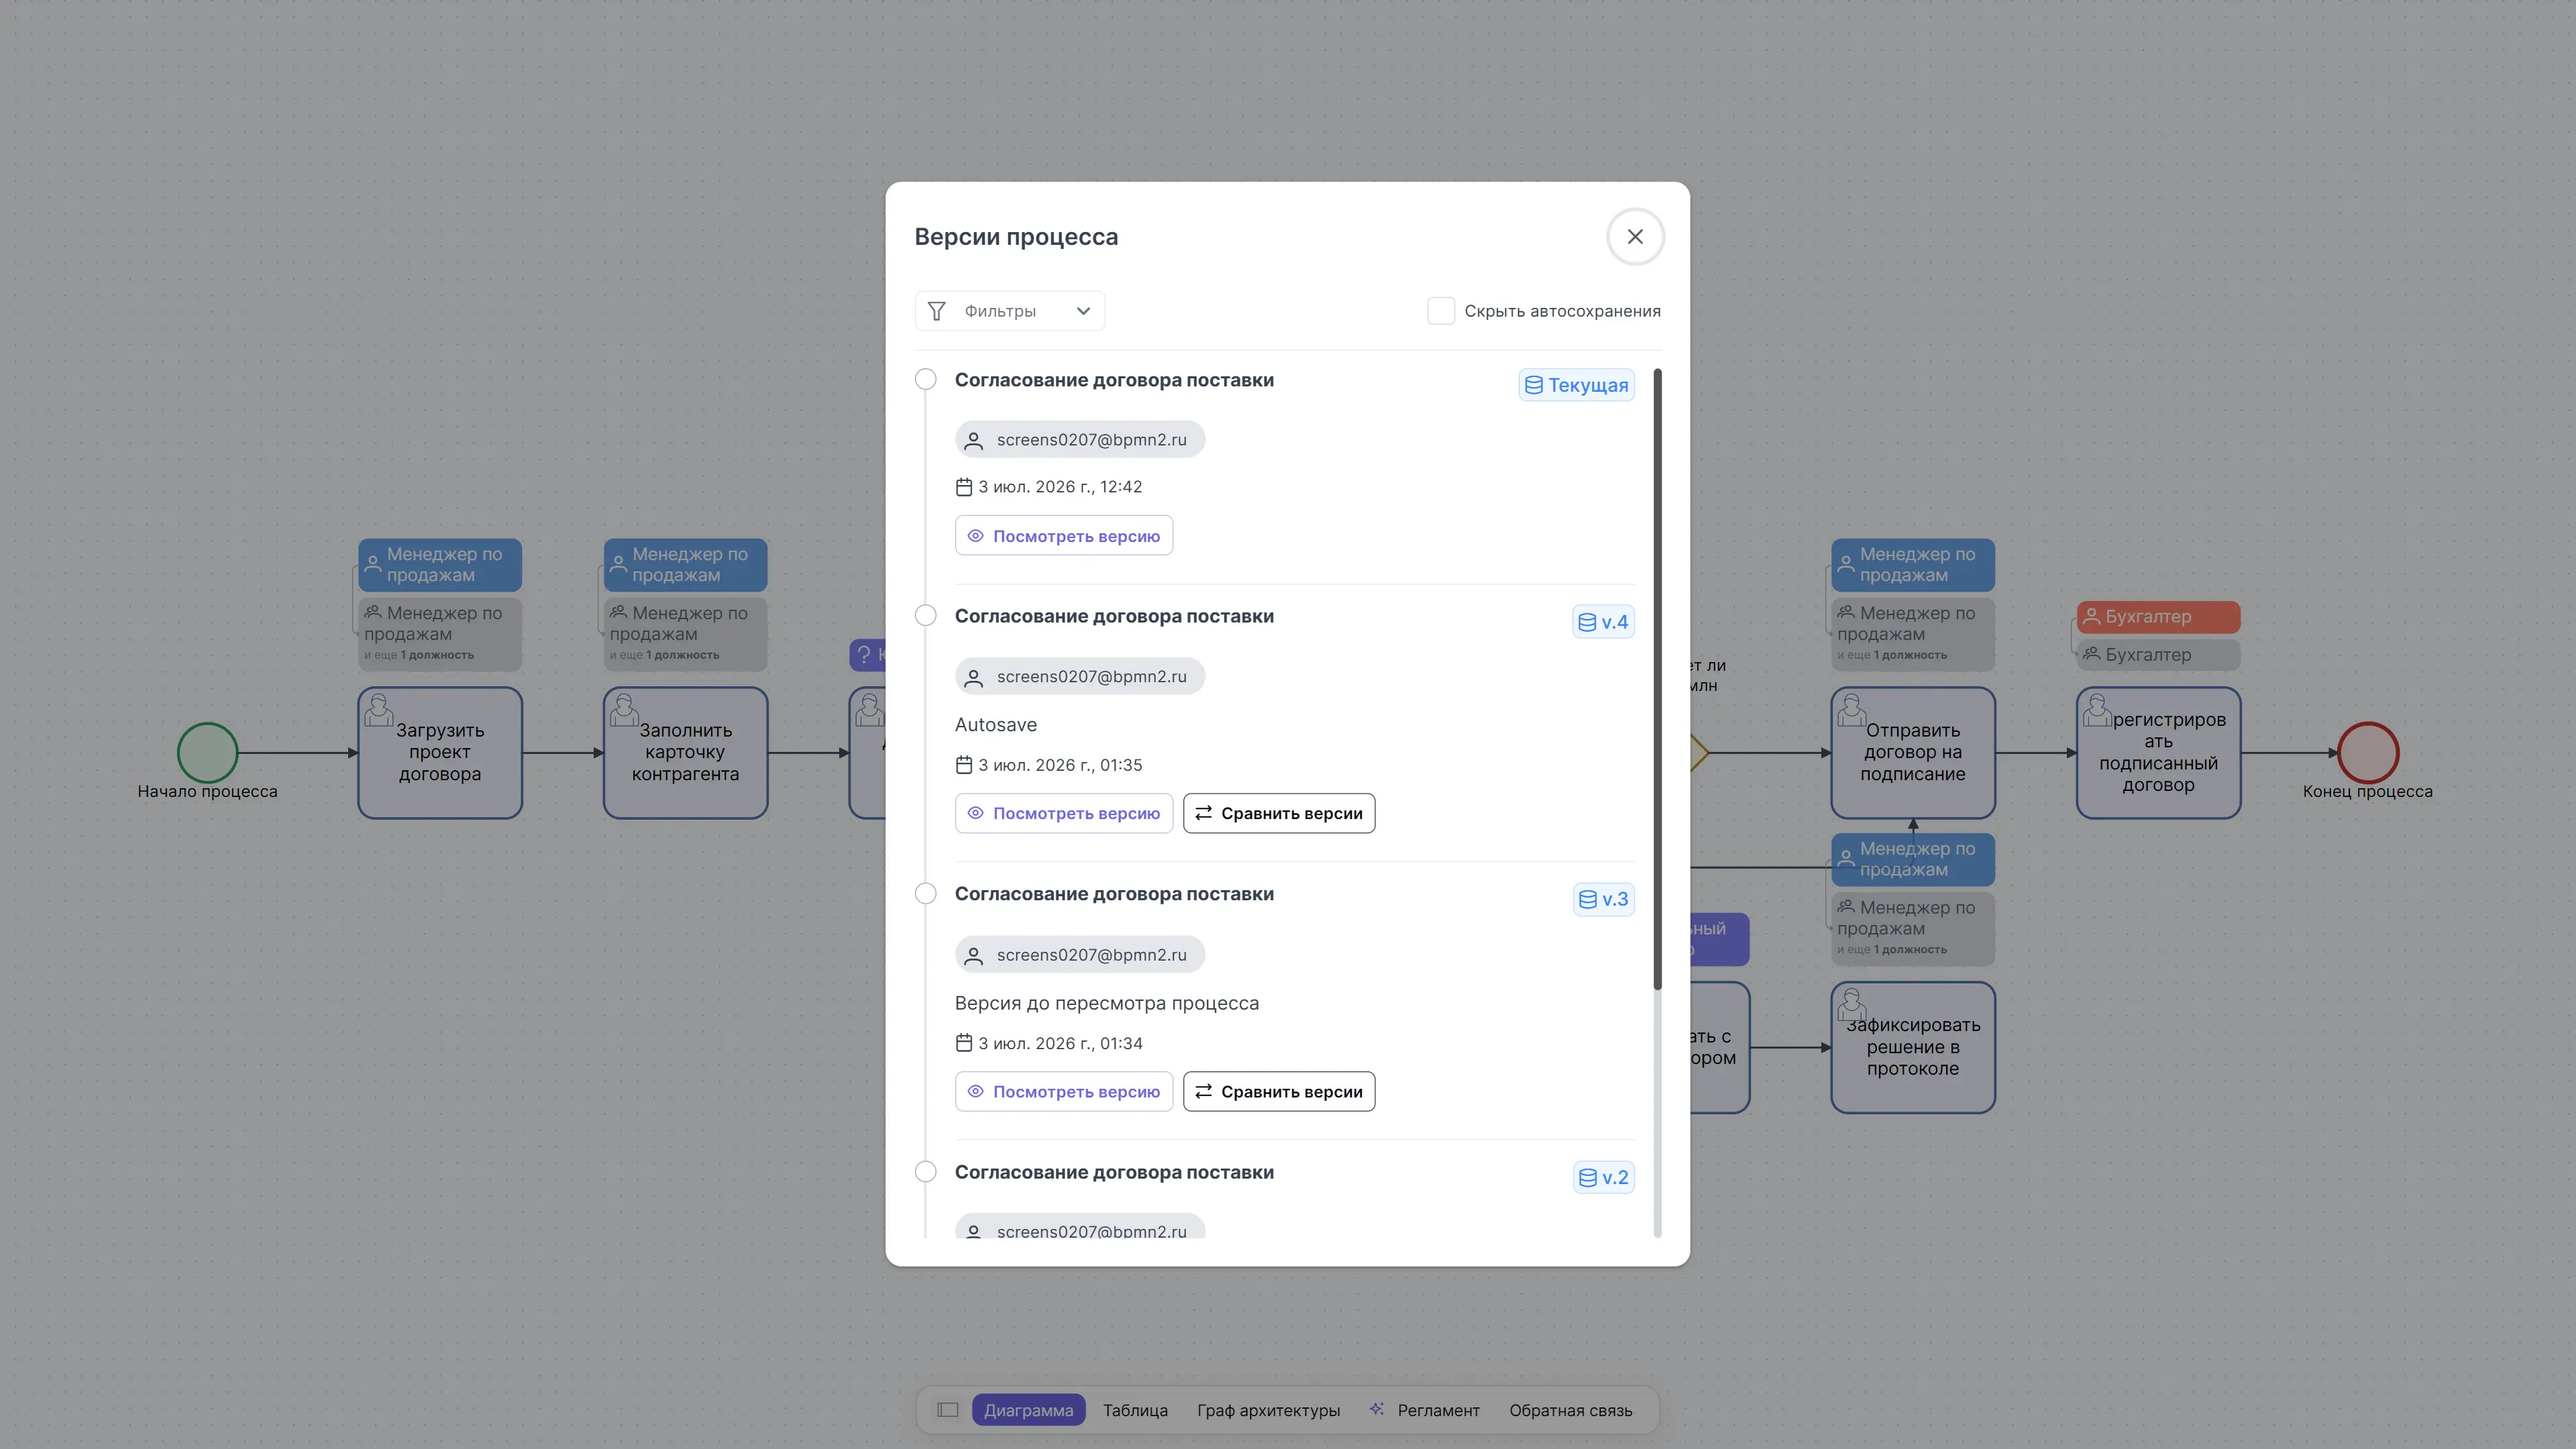Select the Начало процесса start event
Viewport: 2576px width, 1449px height.
tap(207, 753)
